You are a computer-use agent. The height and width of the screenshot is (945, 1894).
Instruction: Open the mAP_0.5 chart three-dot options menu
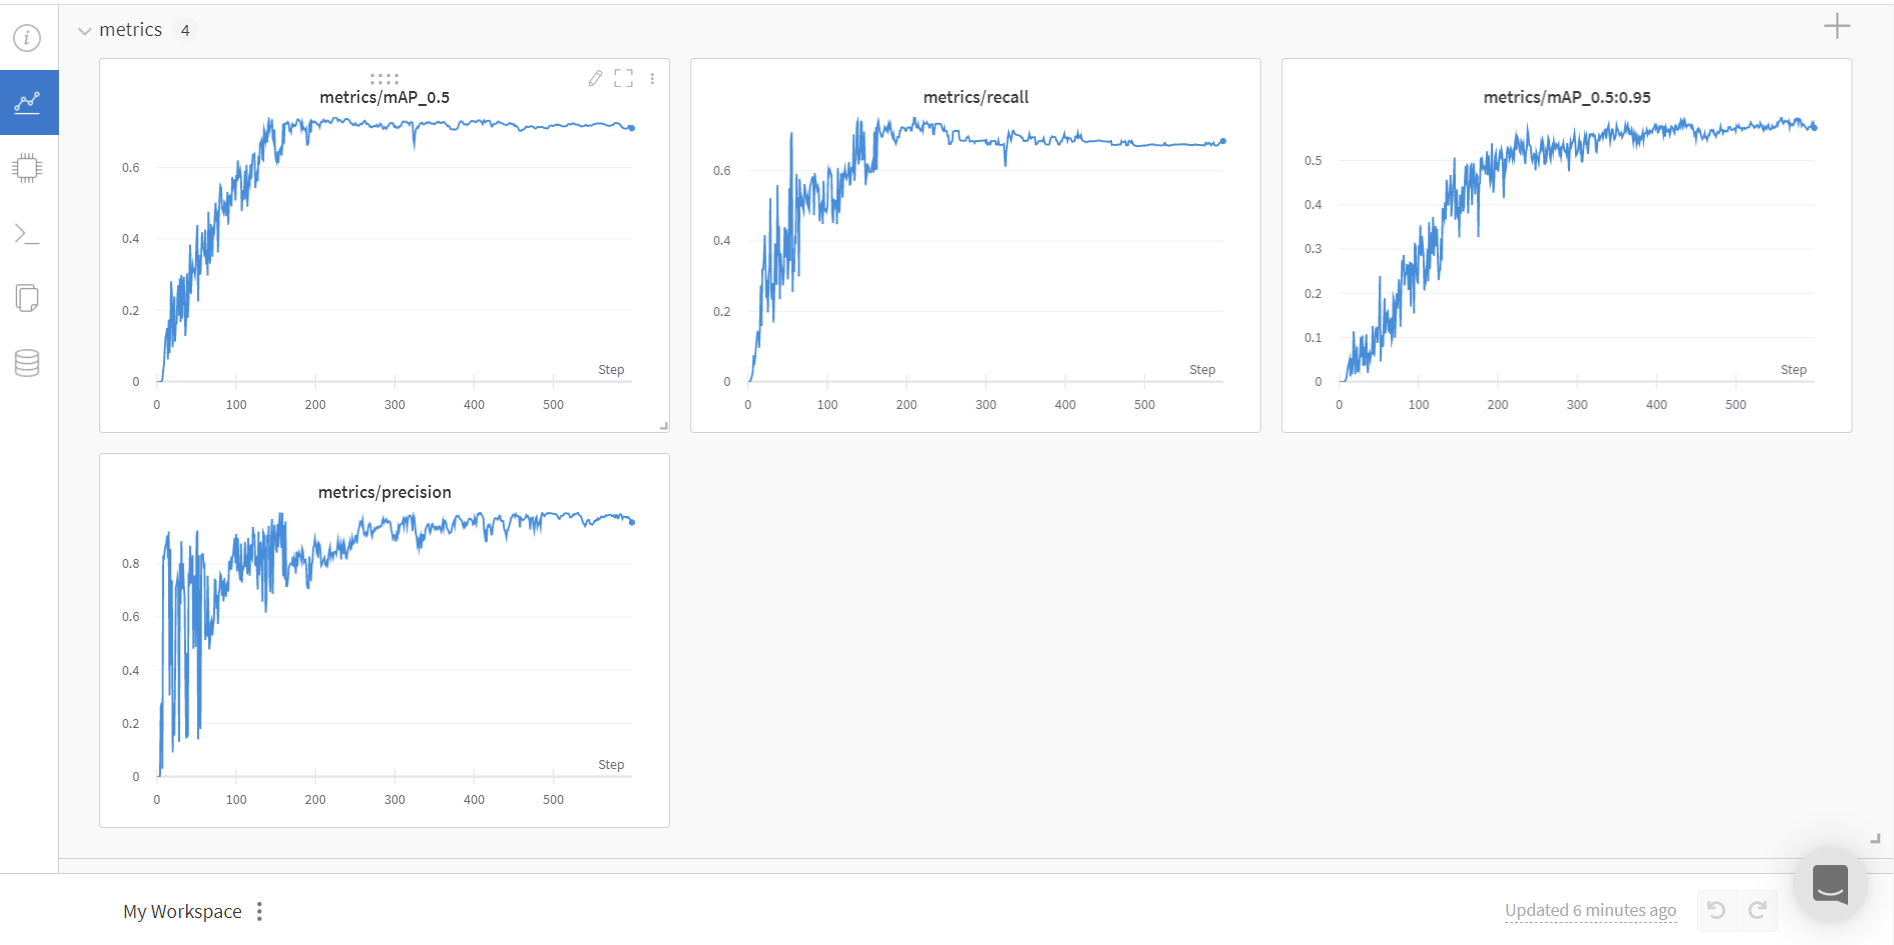click(x=652, y=78)
